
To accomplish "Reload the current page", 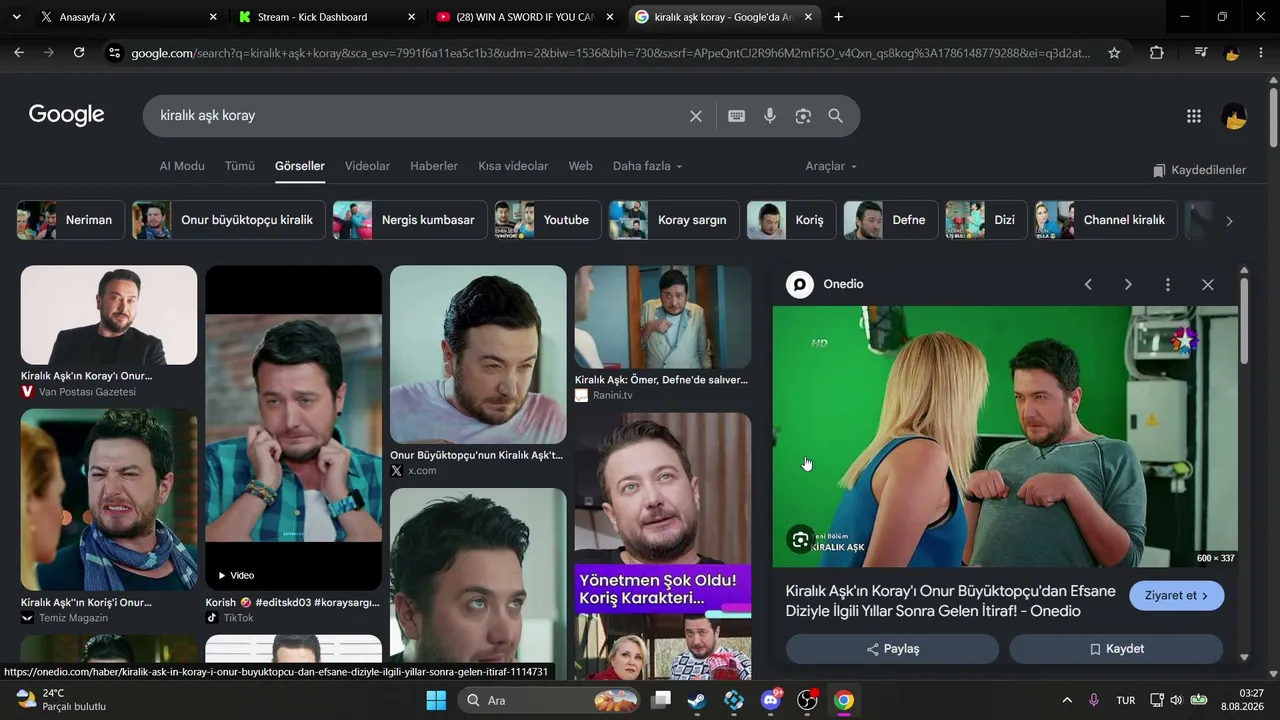I will [x=79, y=53].
